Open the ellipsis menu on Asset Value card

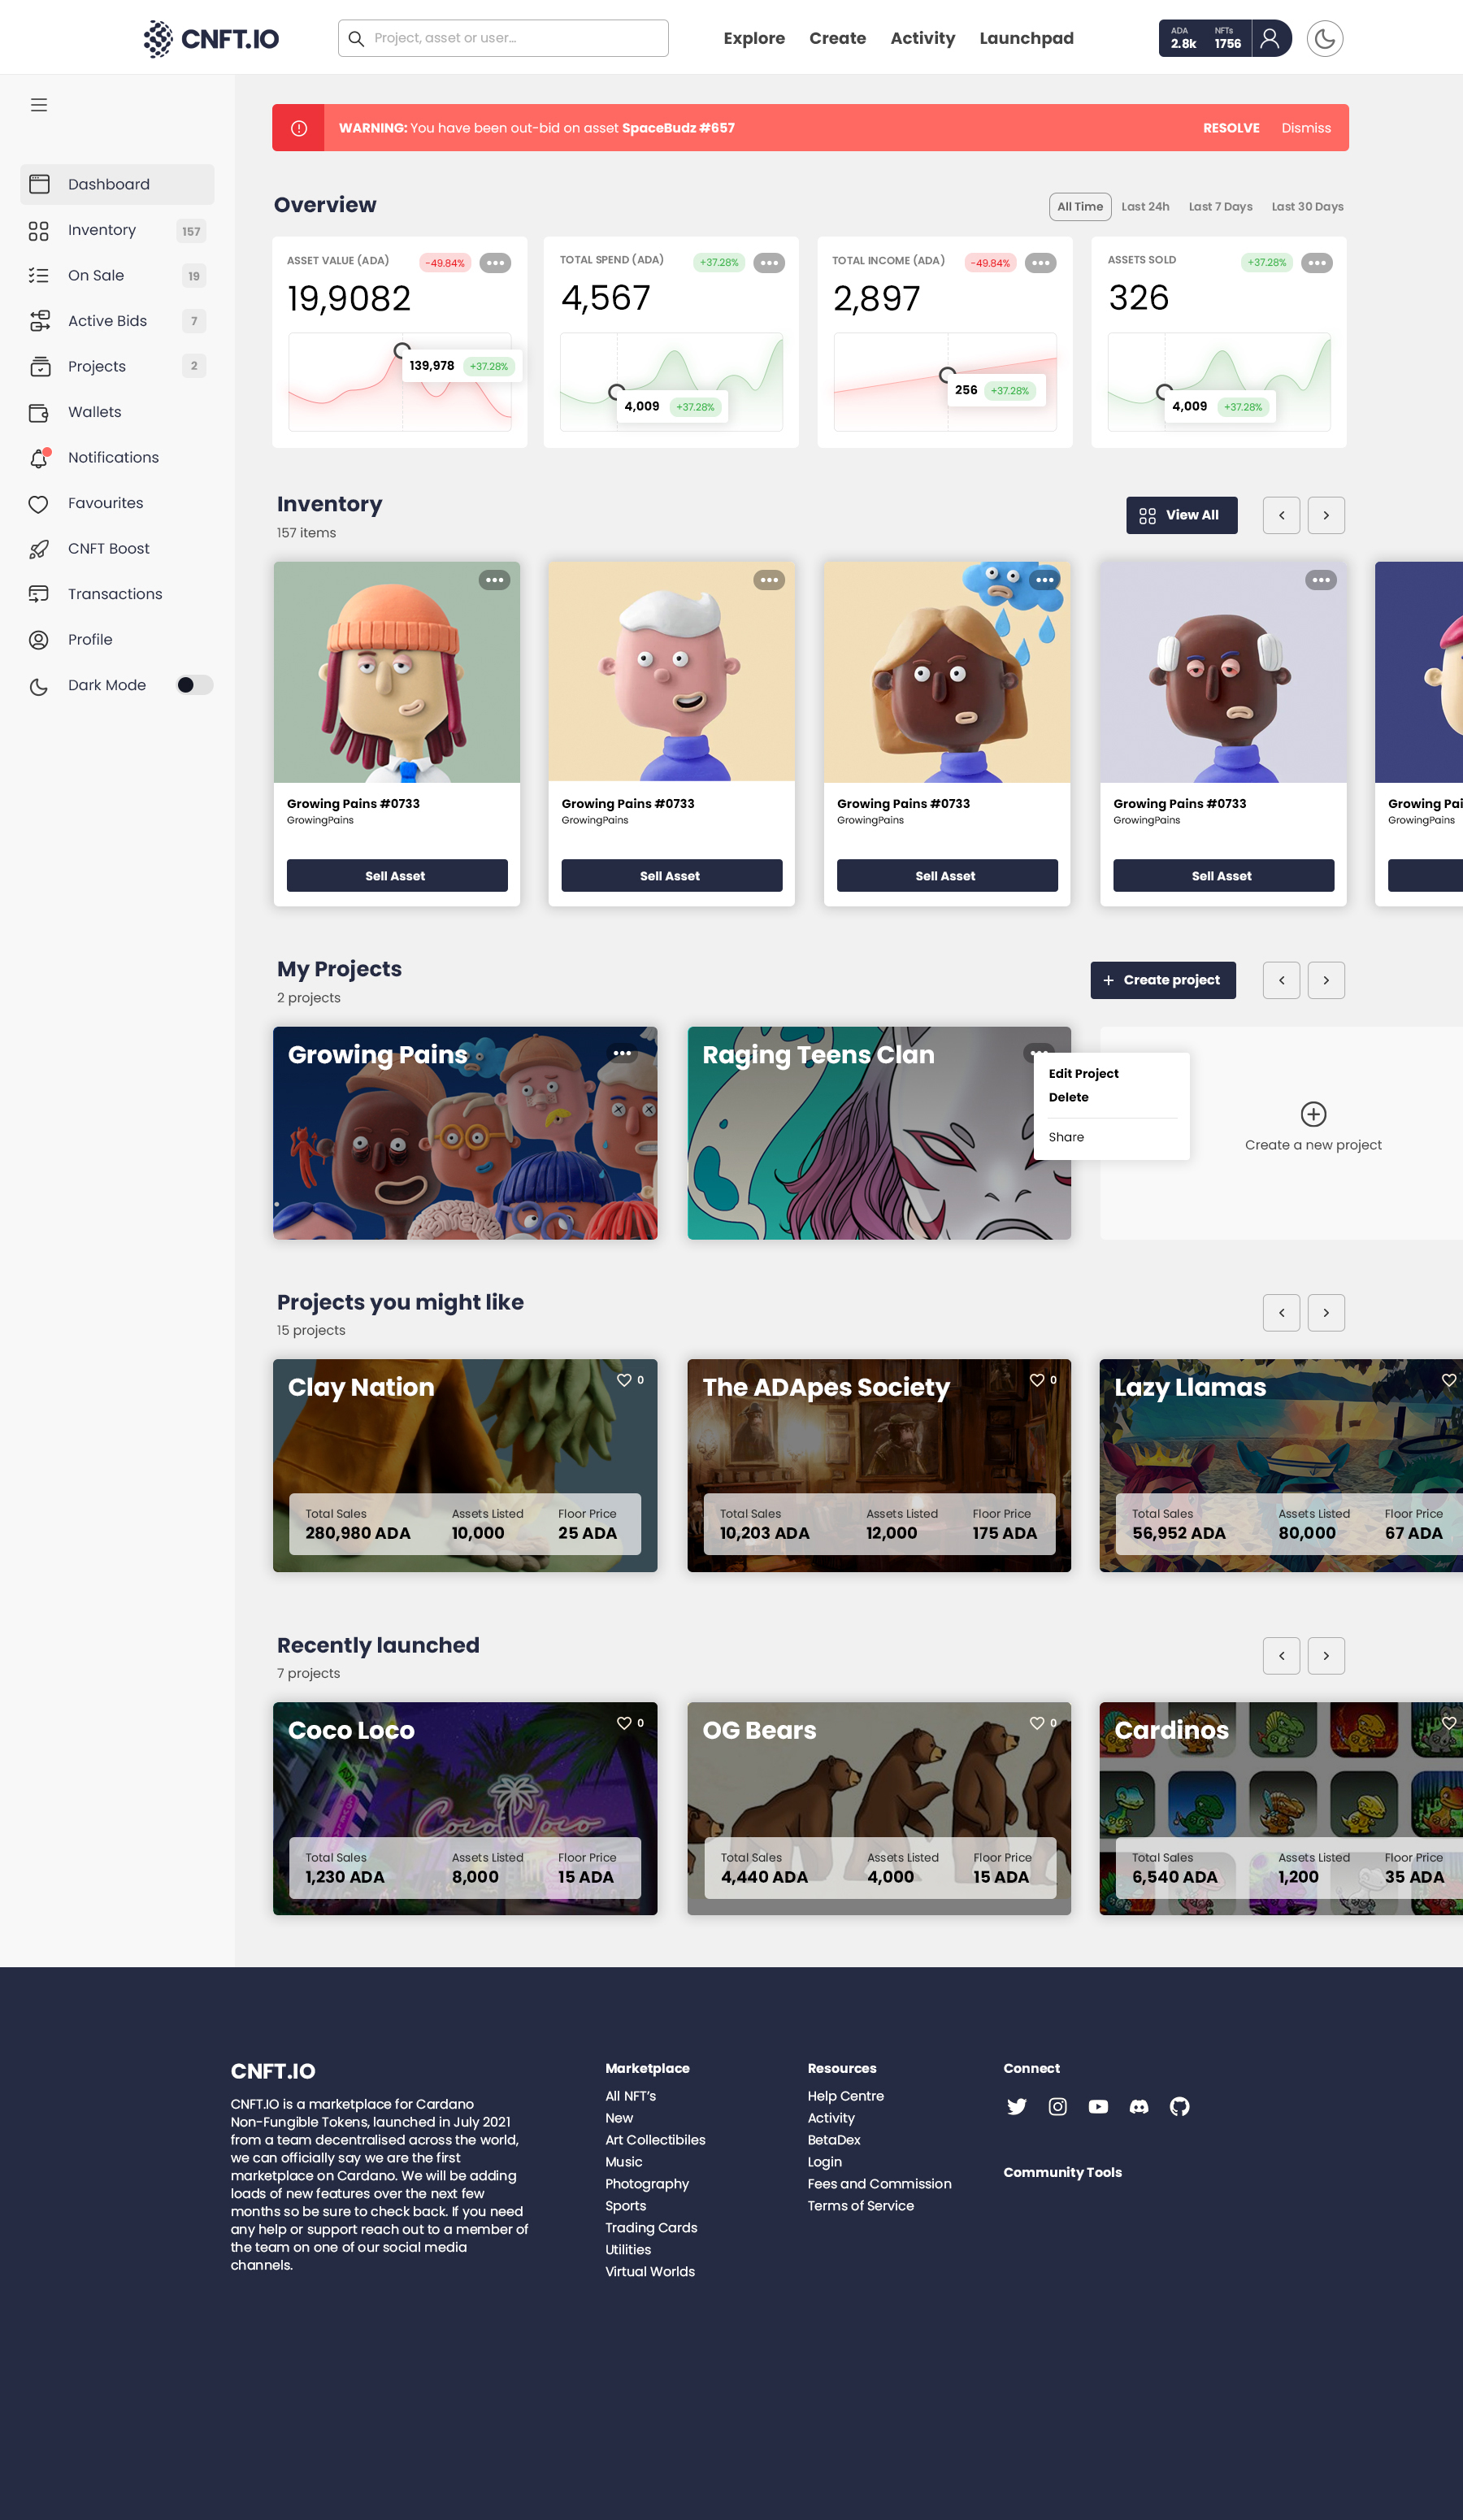496,262
